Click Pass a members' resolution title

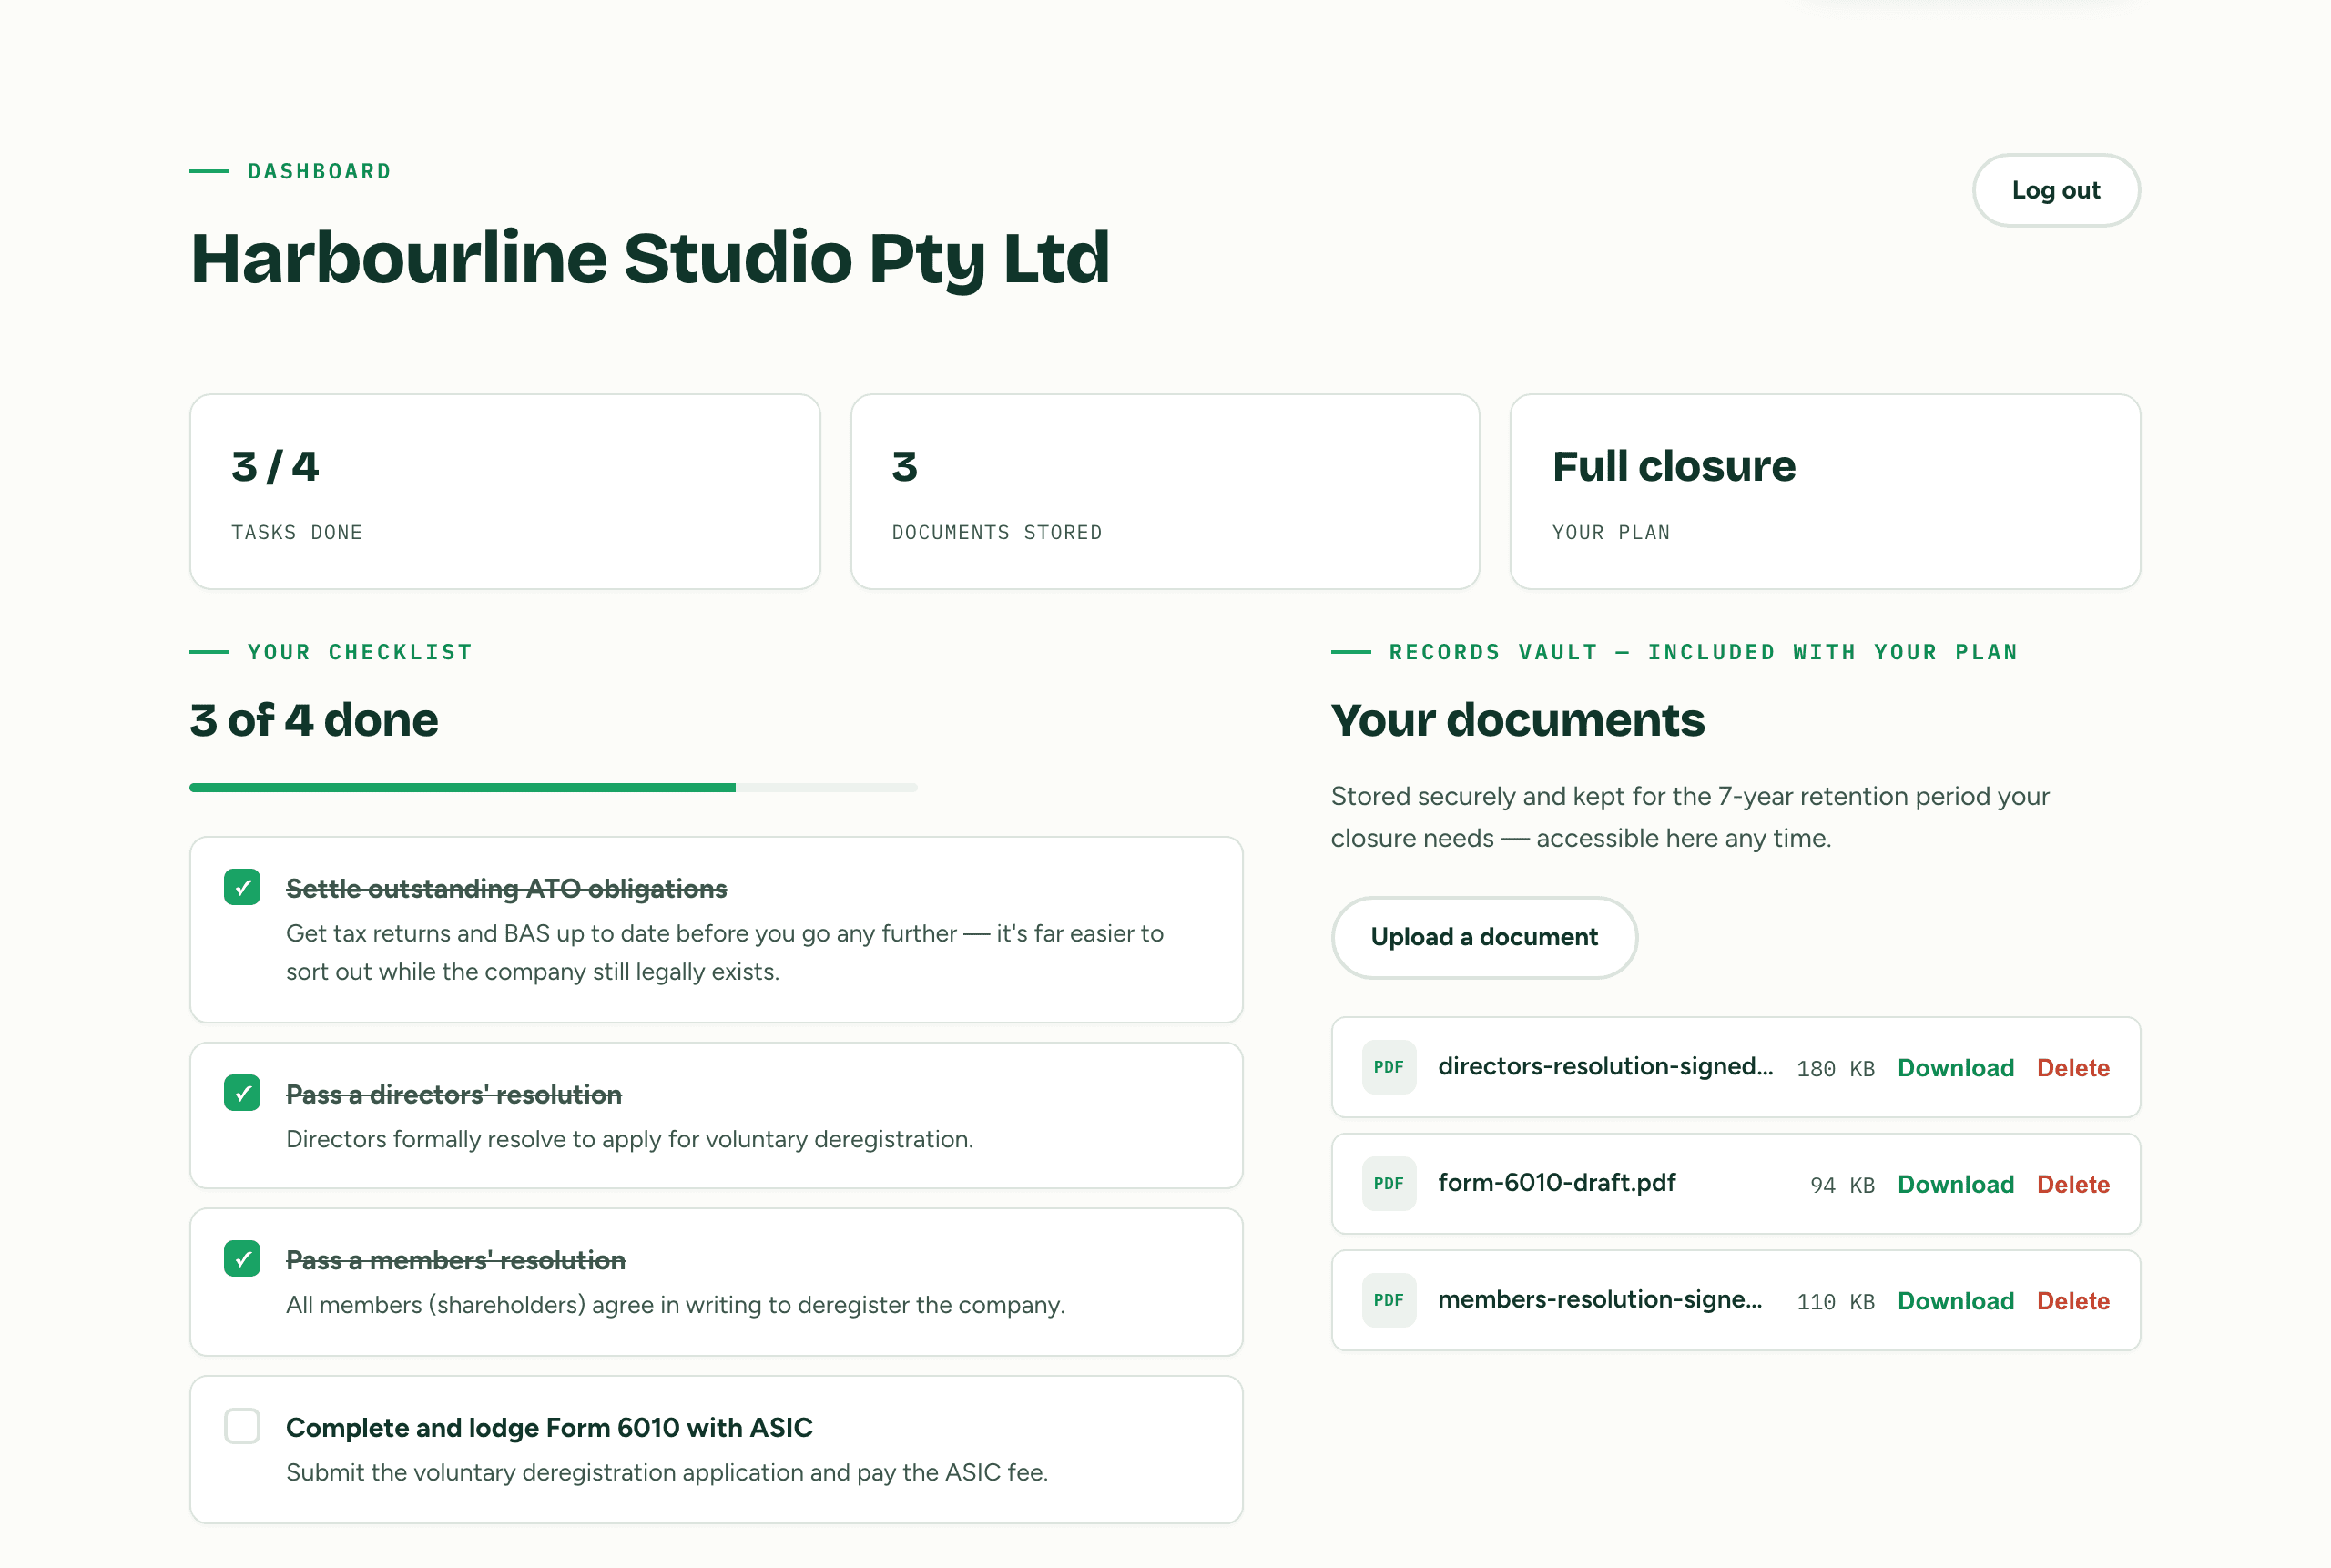456,1260
